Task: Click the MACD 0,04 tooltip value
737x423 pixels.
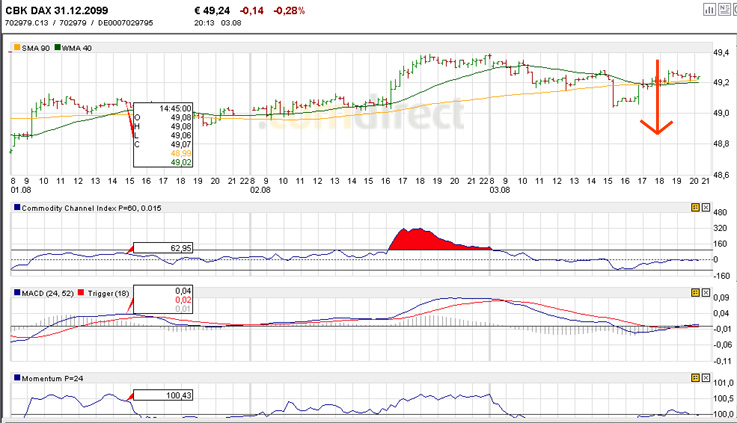Action: tap(183, 291)
